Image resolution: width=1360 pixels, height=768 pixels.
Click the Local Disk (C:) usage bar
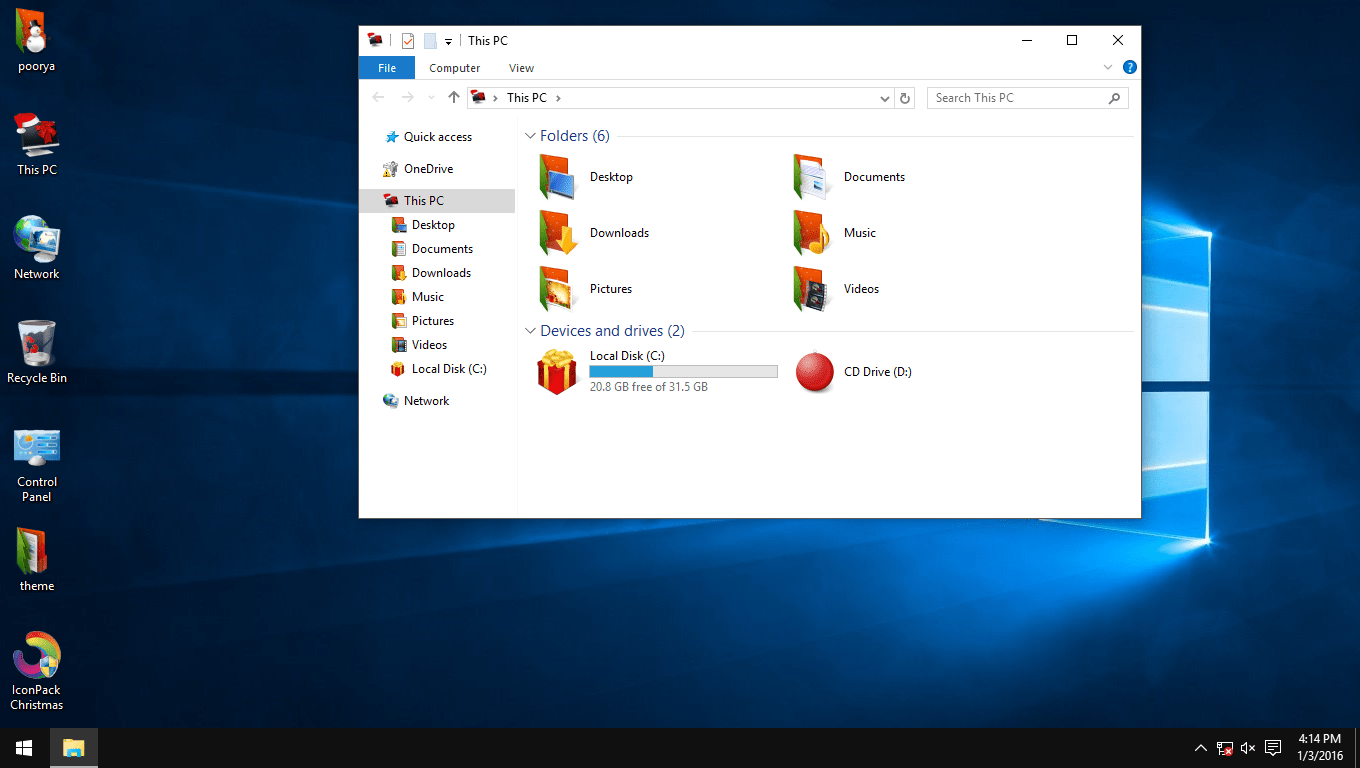(683, 371)
